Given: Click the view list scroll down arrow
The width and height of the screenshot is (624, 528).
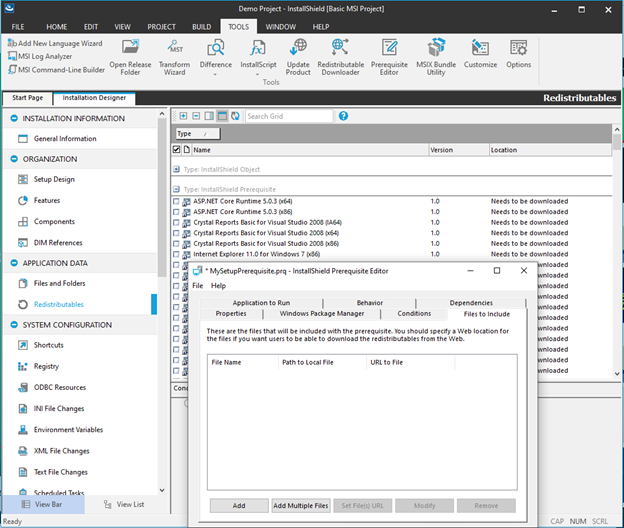Looking at the screenshot, I should (162, 490).
